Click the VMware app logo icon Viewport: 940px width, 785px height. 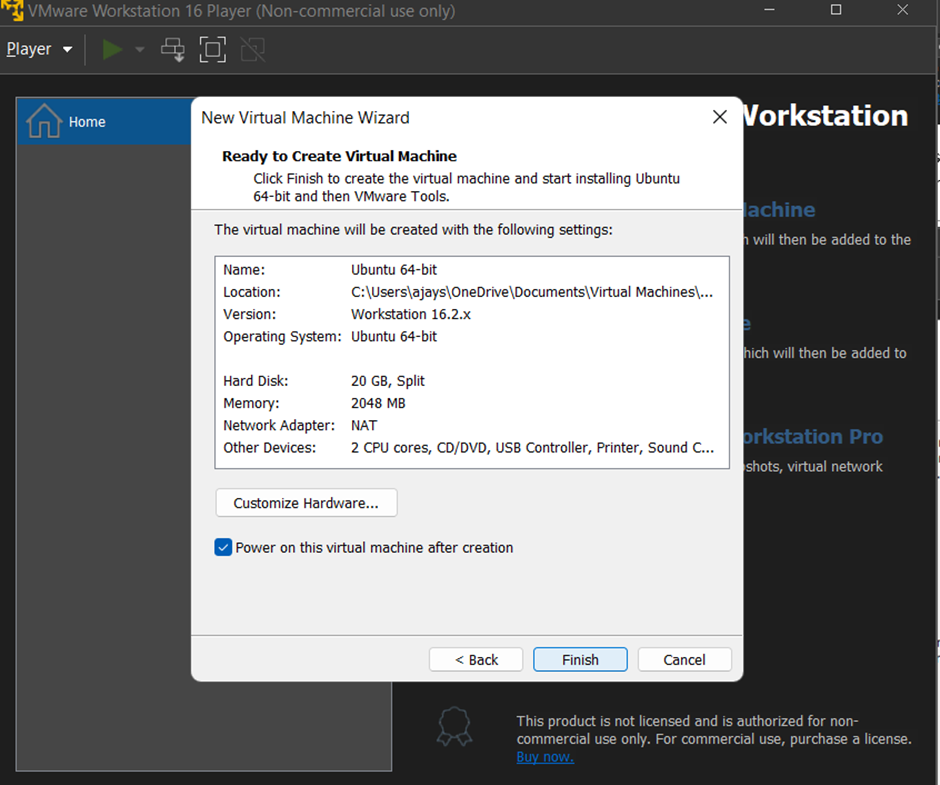12,10
